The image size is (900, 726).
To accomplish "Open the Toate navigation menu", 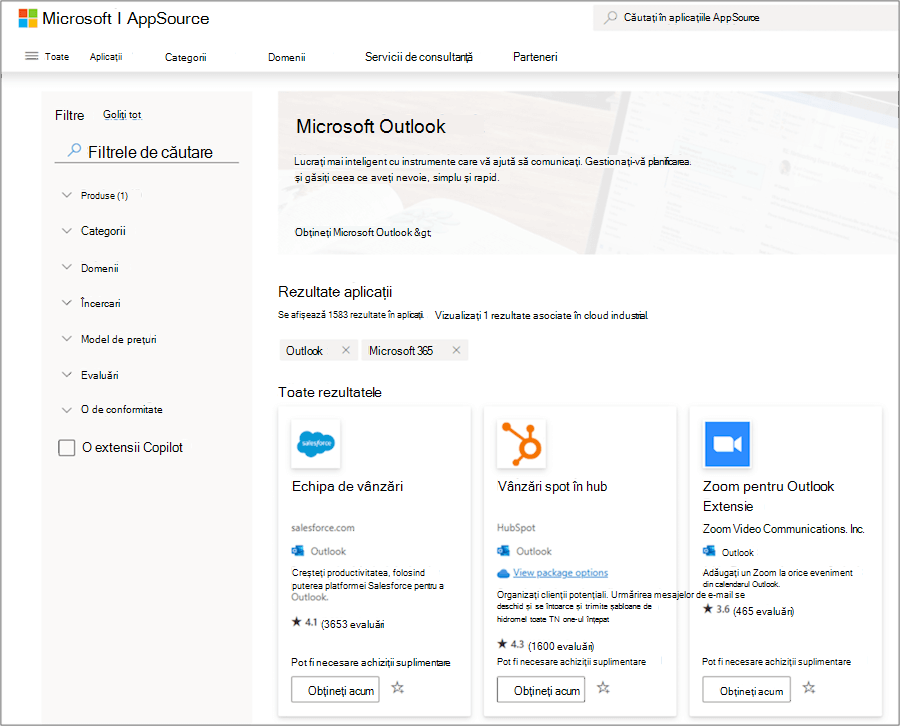I will 57,57.
